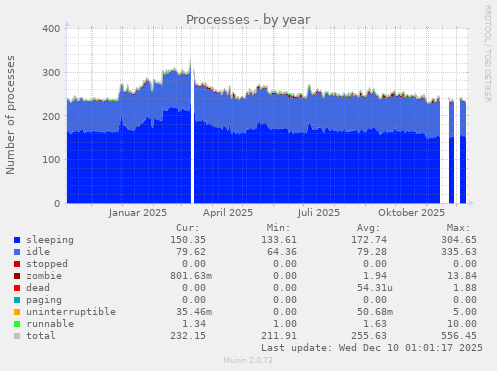497x371 pixels.
Task: Click the 'Number of processes' axis title
Action: pos(11,115)
